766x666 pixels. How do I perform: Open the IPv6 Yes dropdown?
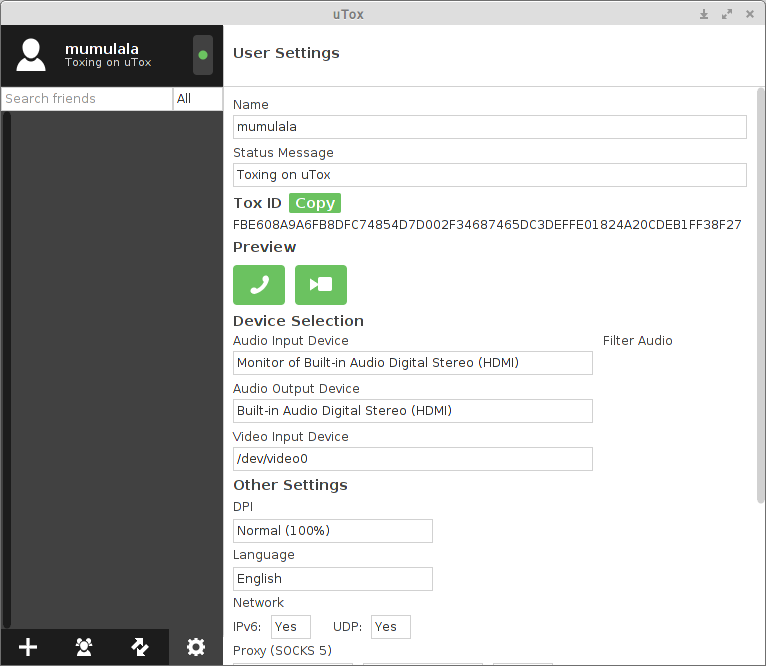291,626
